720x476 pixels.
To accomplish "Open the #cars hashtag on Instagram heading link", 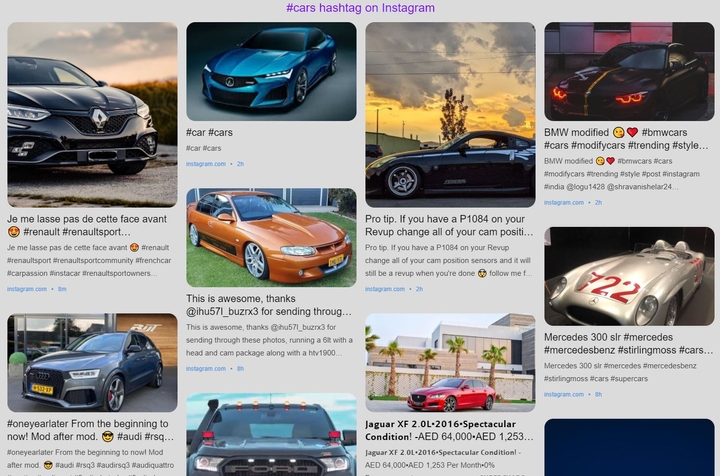I will pos(360,8).
